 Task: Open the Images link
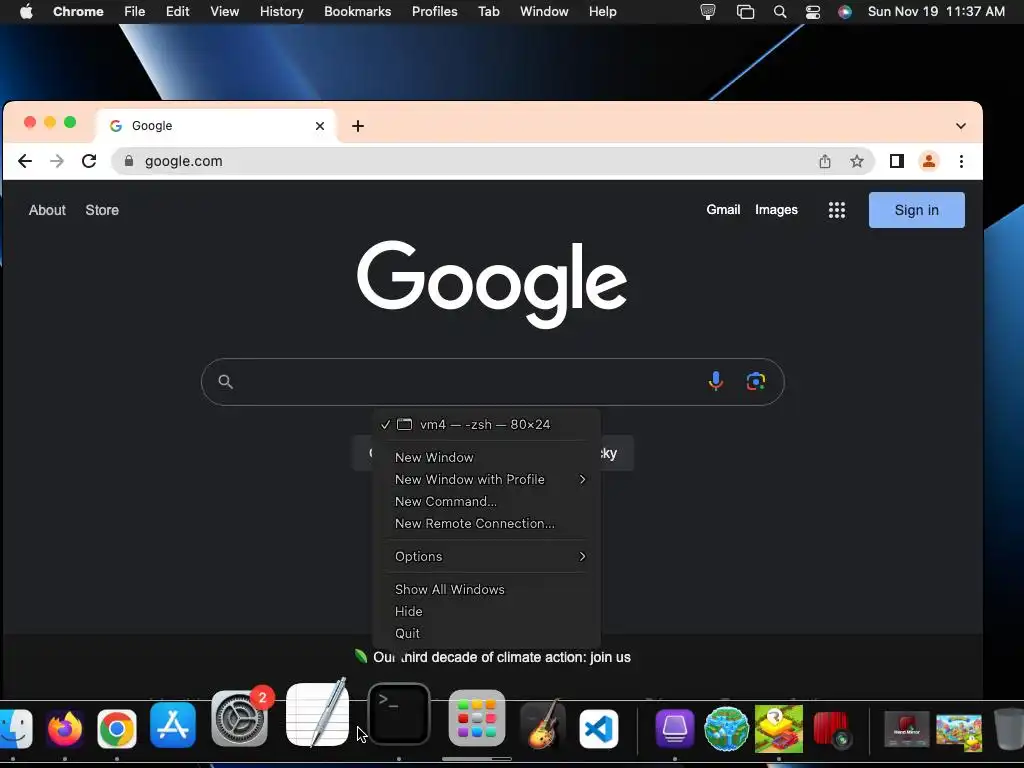tap(776, 210)
